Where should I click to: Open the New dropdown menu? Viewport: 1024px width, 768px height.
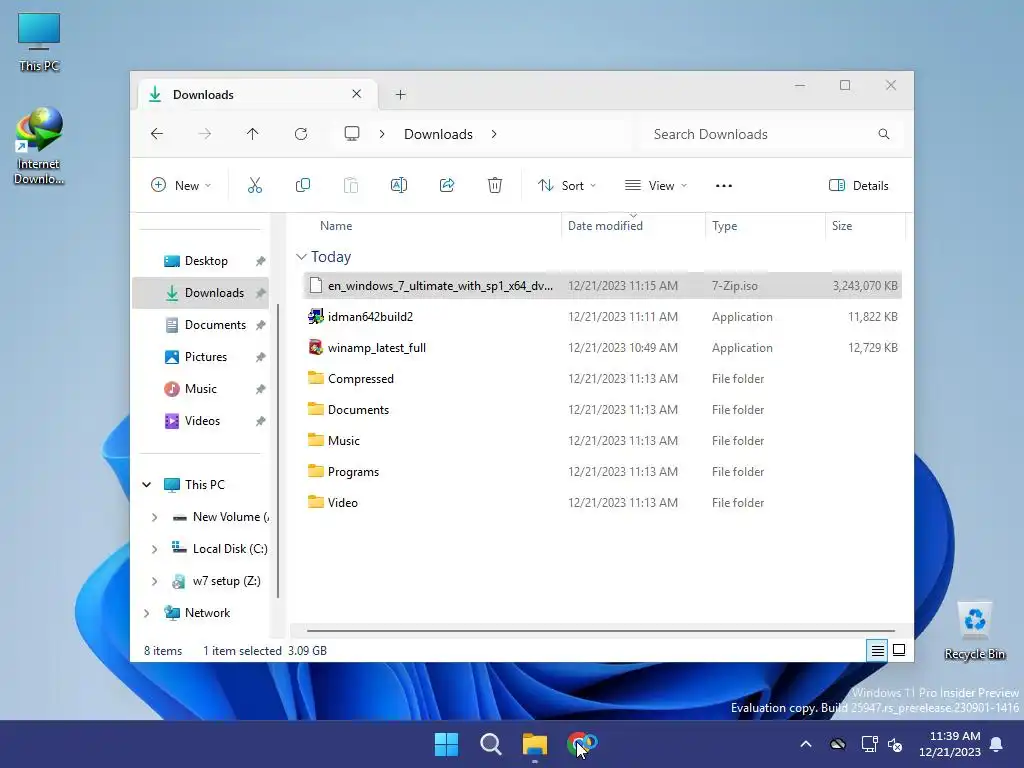(x=181, y=185)
